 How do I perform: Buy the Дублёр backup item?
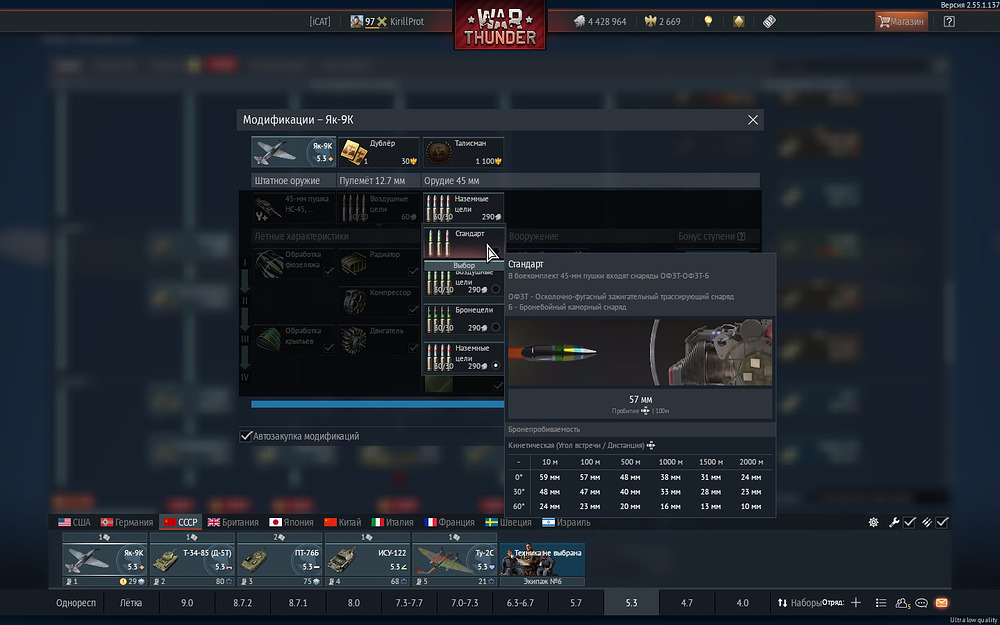point(378,152)
